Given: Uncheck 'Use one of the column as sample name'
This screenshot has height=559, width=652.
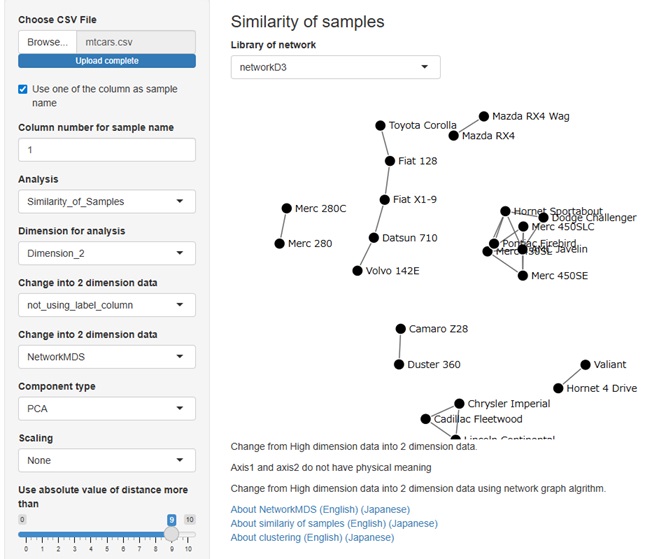Looking at the screenshot, I should click(23, 90).
